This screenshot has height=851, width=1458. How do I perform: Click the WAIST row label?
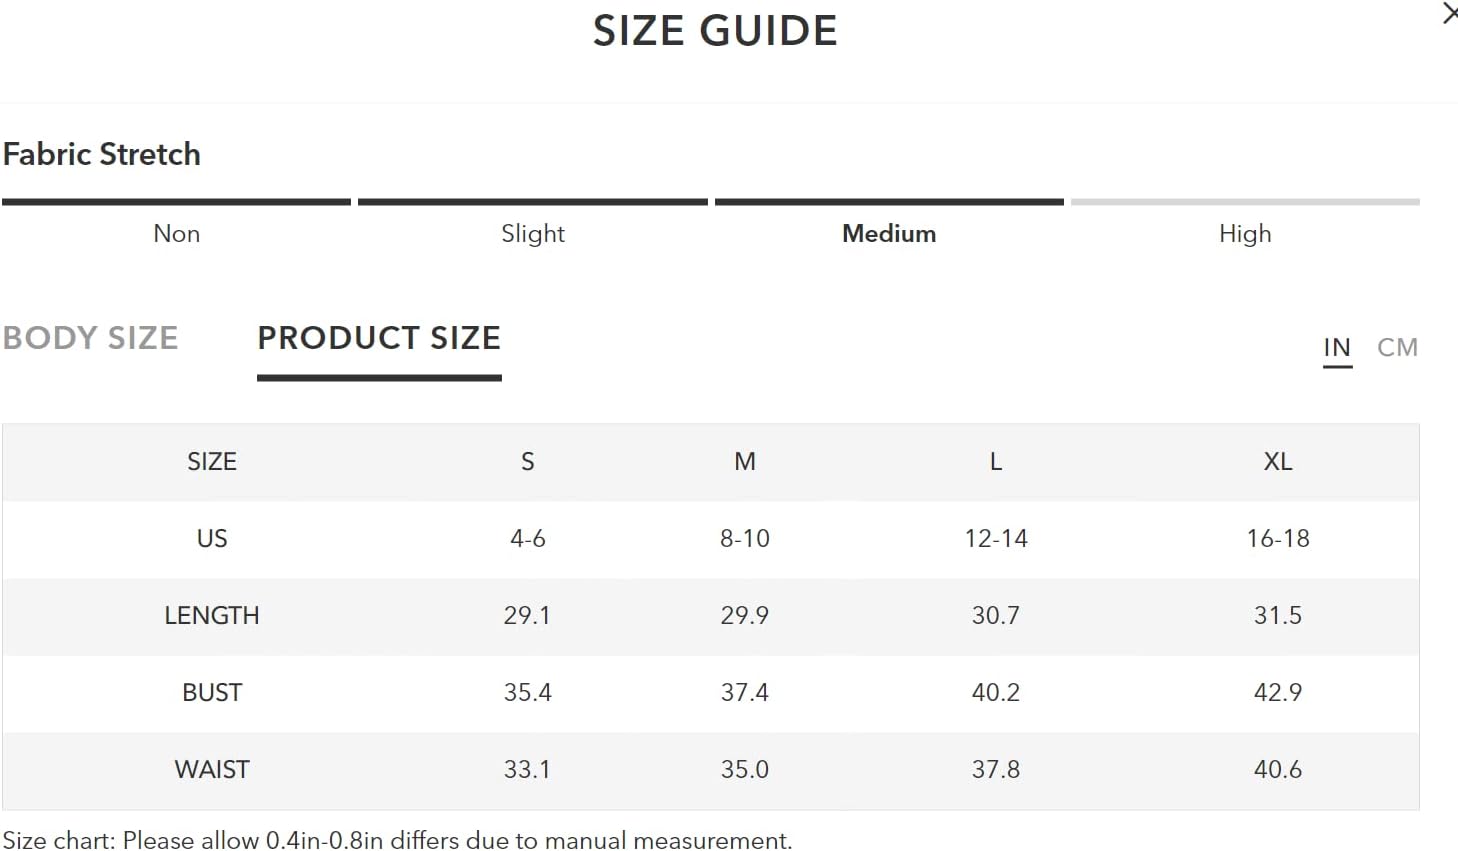212,769
